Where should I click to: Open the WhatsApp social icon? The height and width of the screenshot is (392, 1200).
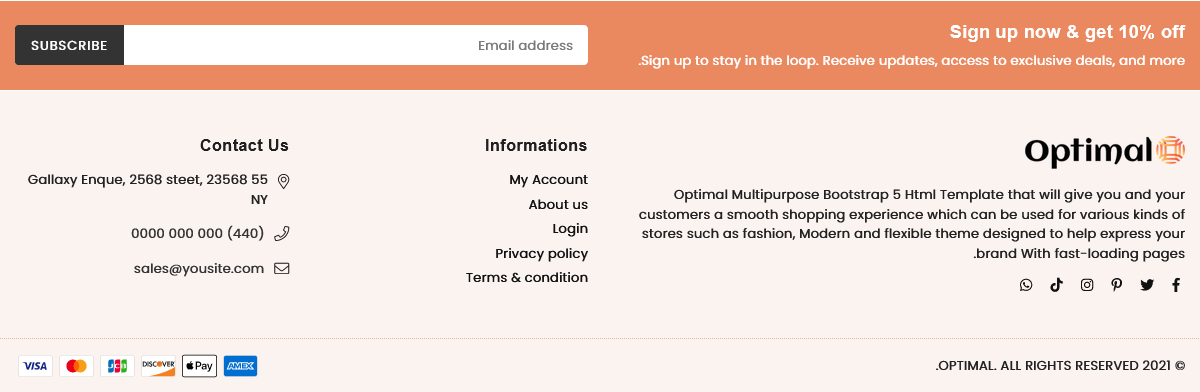click(x=1026, y=285)
